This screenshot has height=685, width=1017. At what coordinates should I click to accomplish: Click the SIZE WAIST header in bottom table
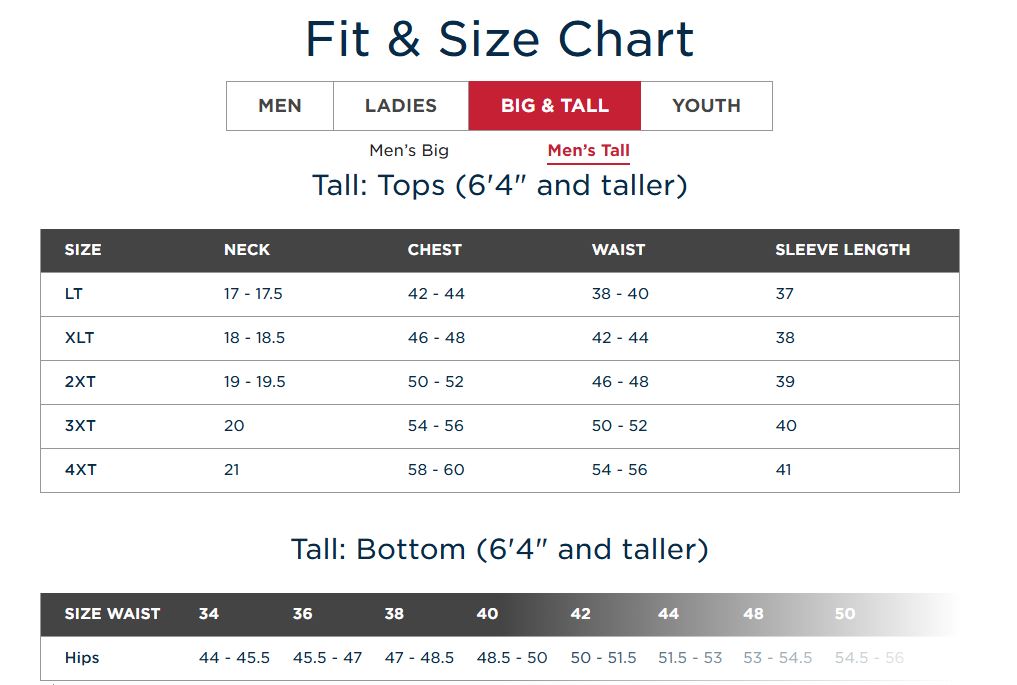(x=112, y=614)
